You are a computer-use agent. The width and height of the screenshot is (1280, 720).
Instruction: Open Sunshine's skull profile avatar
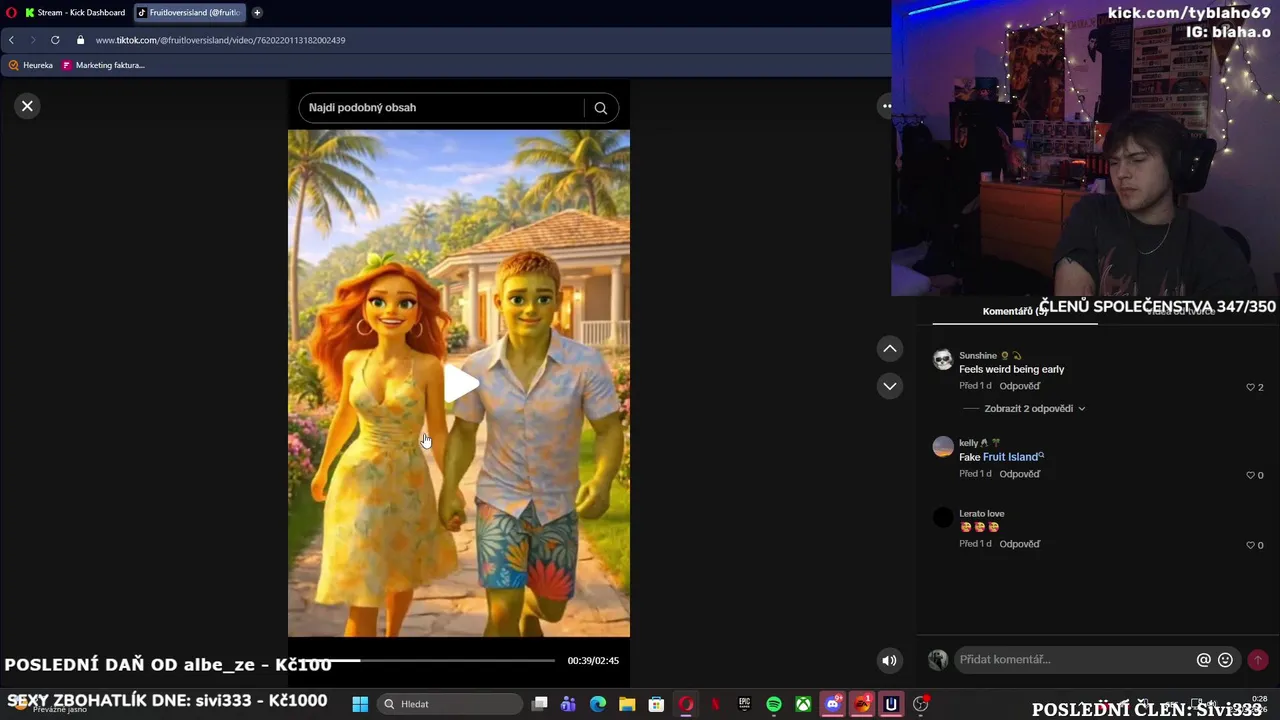pyautogui.click(x=943, y=360)
